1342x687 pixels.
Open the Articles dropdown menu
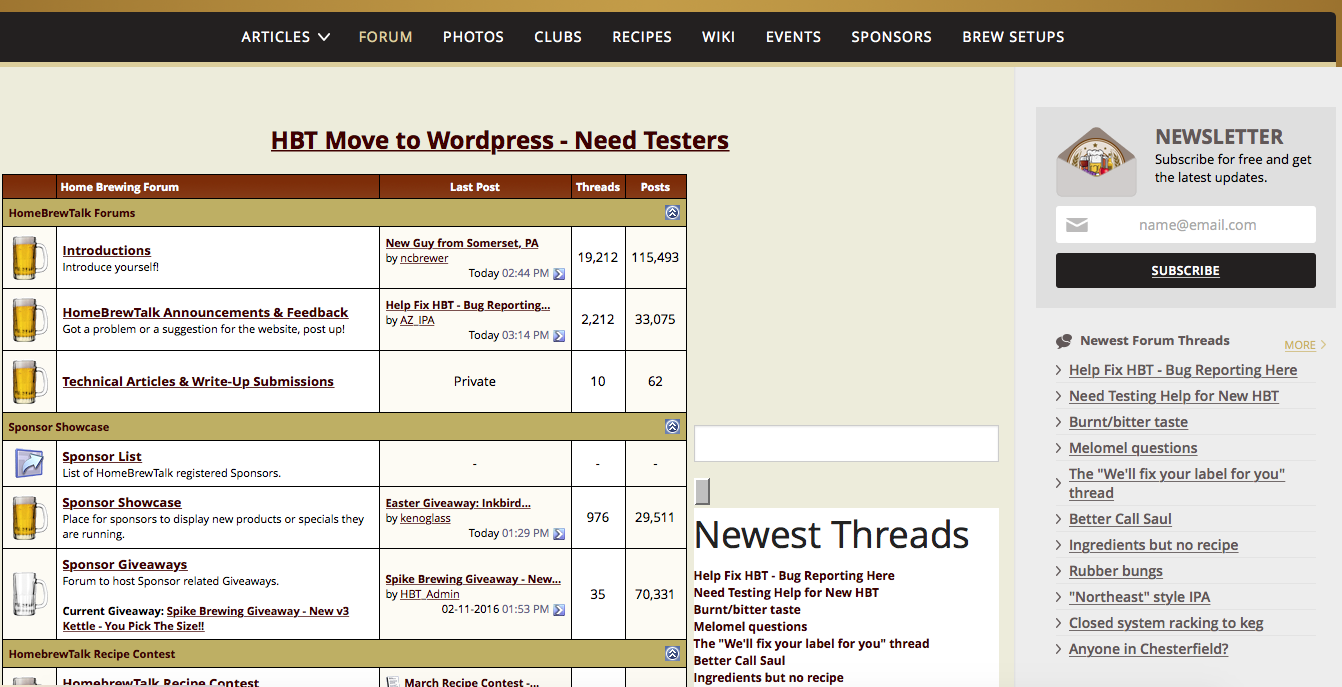[x=285, y=37]
